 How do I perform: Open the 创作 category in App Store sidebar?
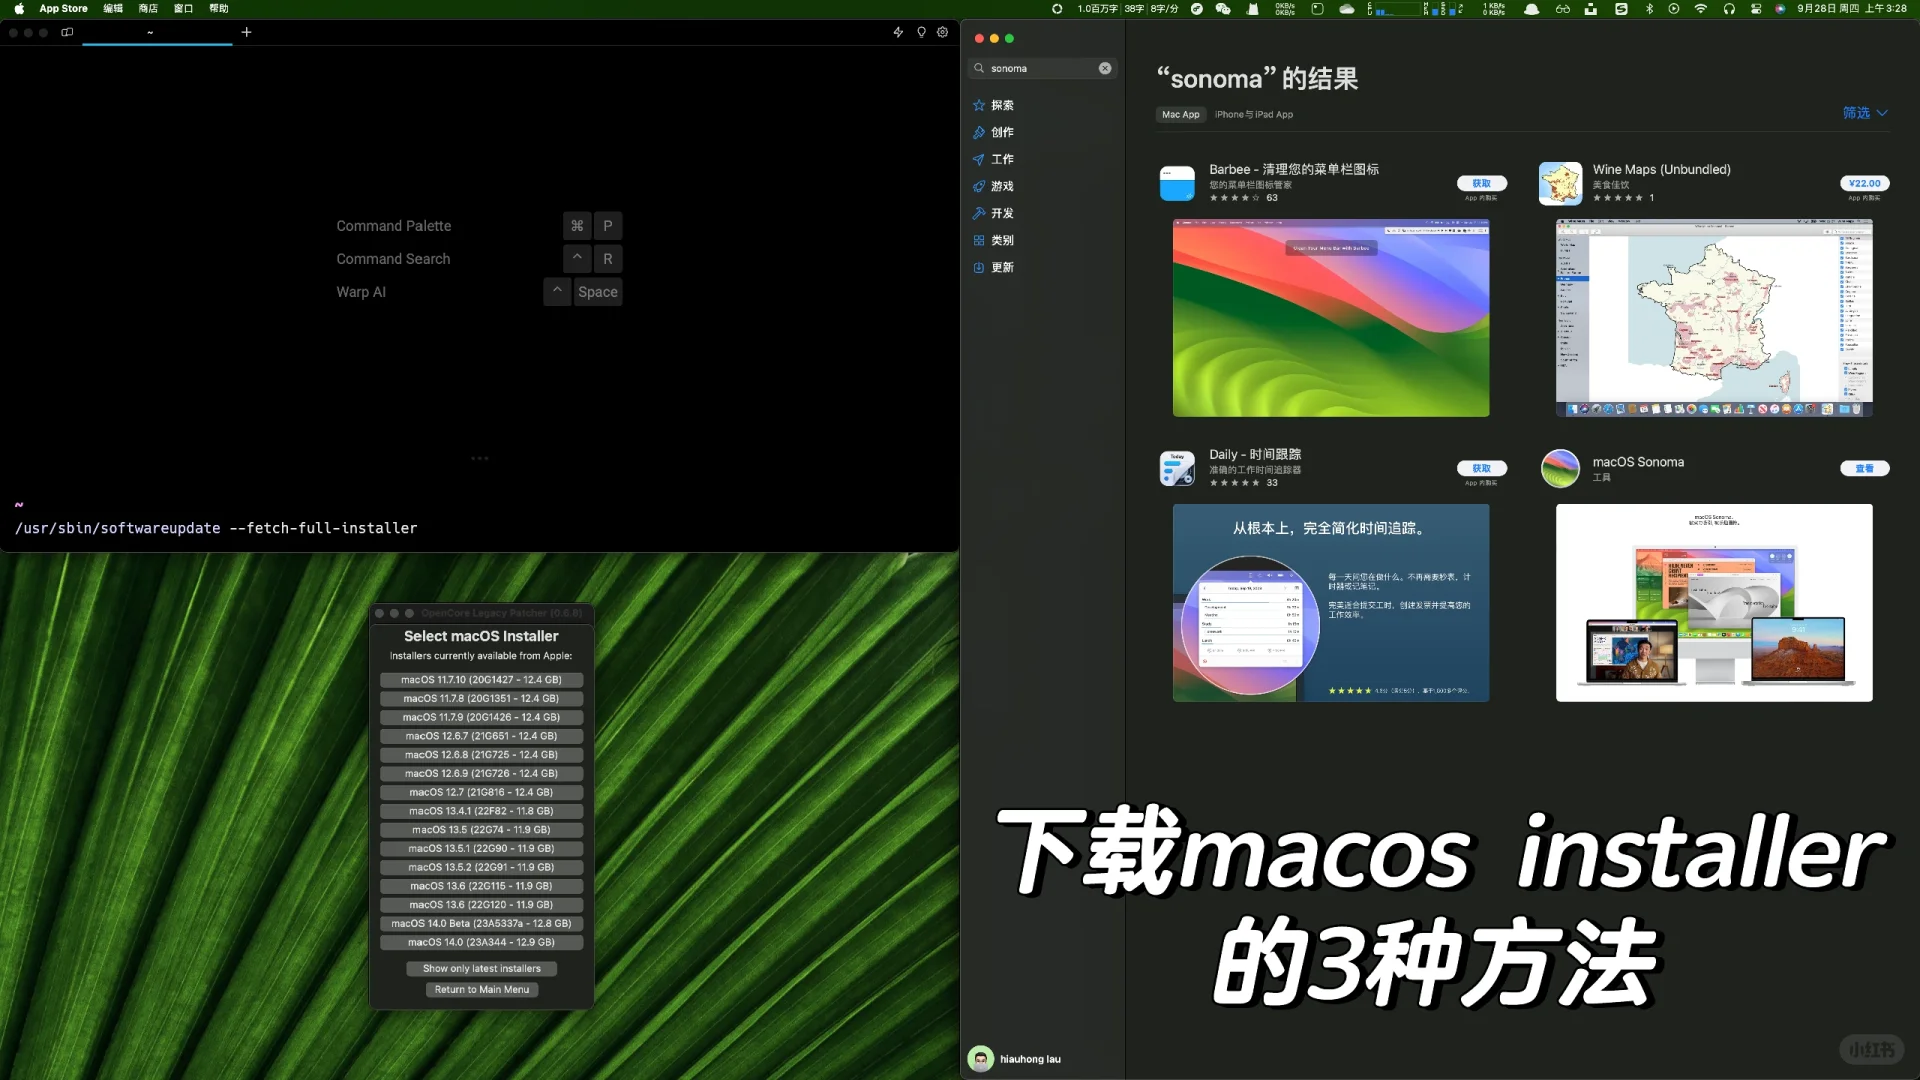click(x=1001, y=132)
